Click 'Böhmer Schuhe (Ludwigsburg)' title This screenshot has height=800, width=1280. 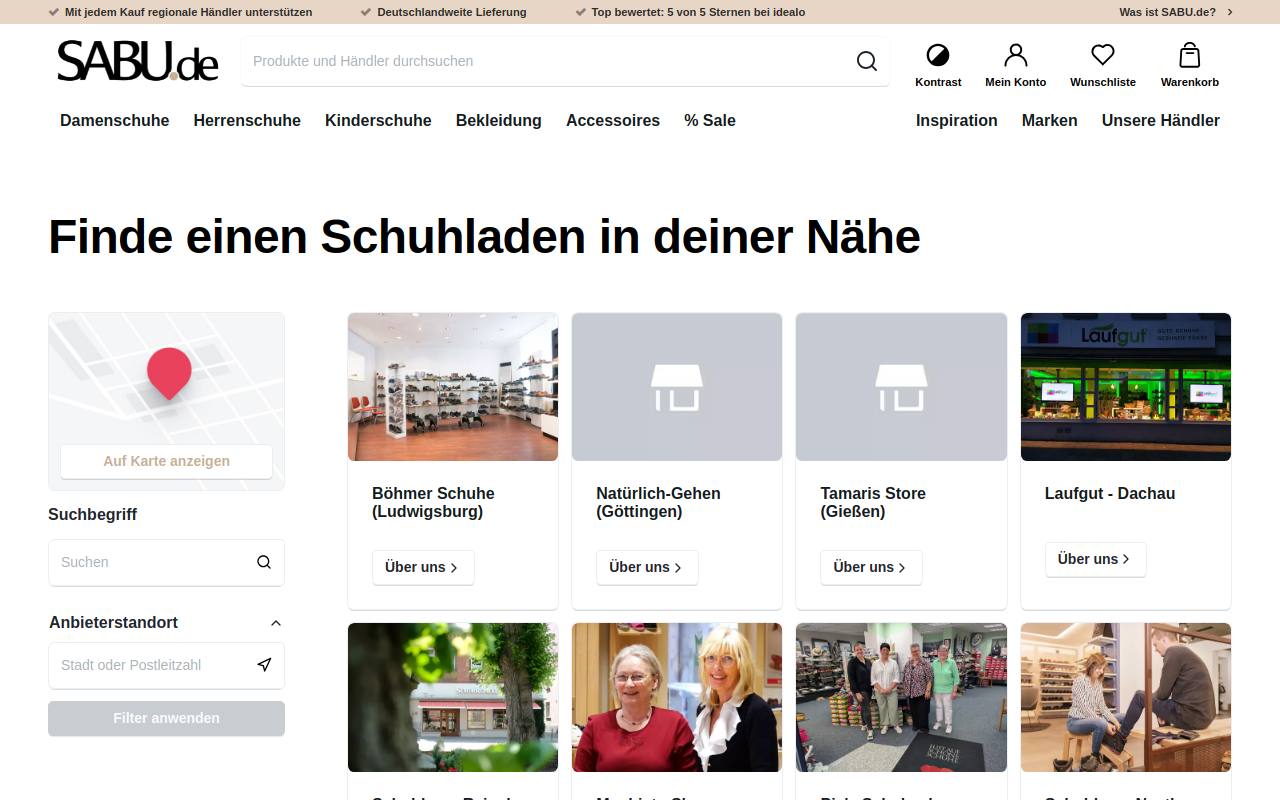click(433, 502)
